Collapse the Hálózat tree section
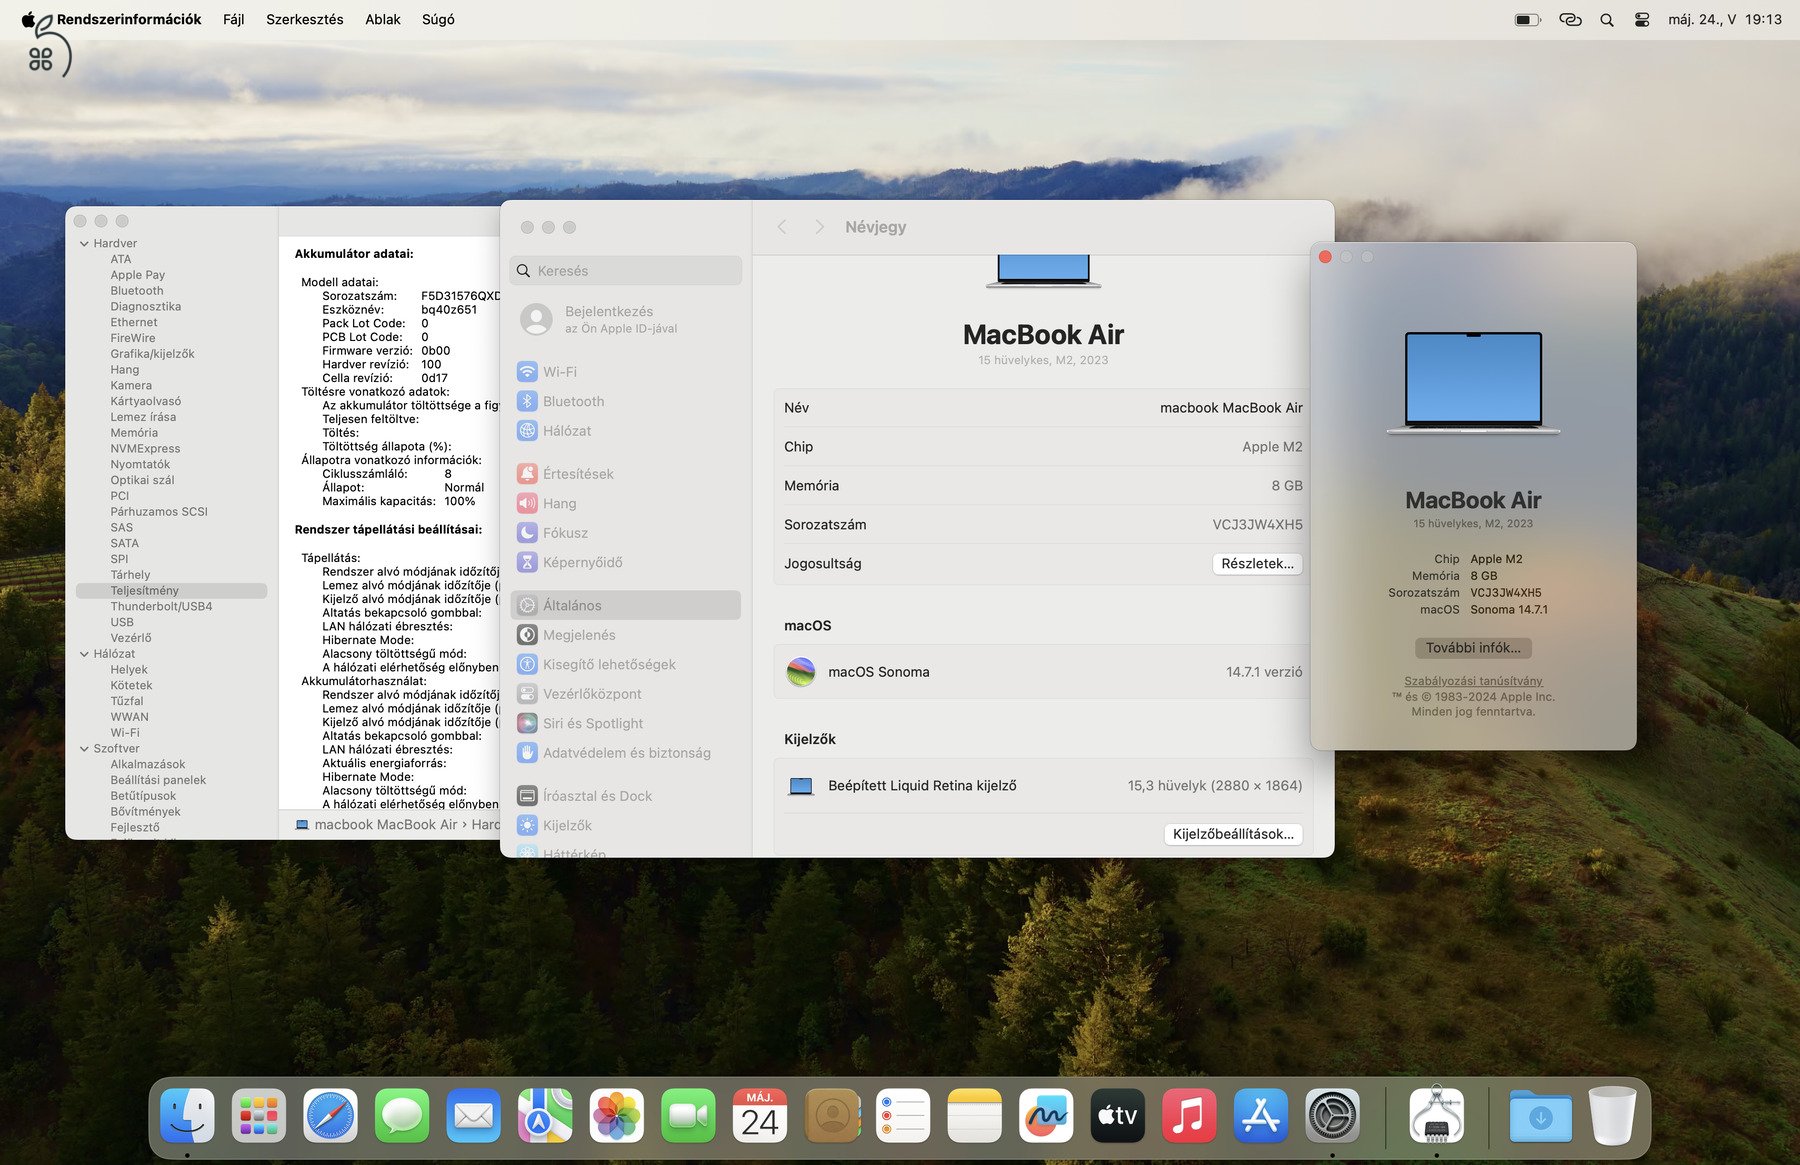1800x1165 pixels. [x=84, y=654]
